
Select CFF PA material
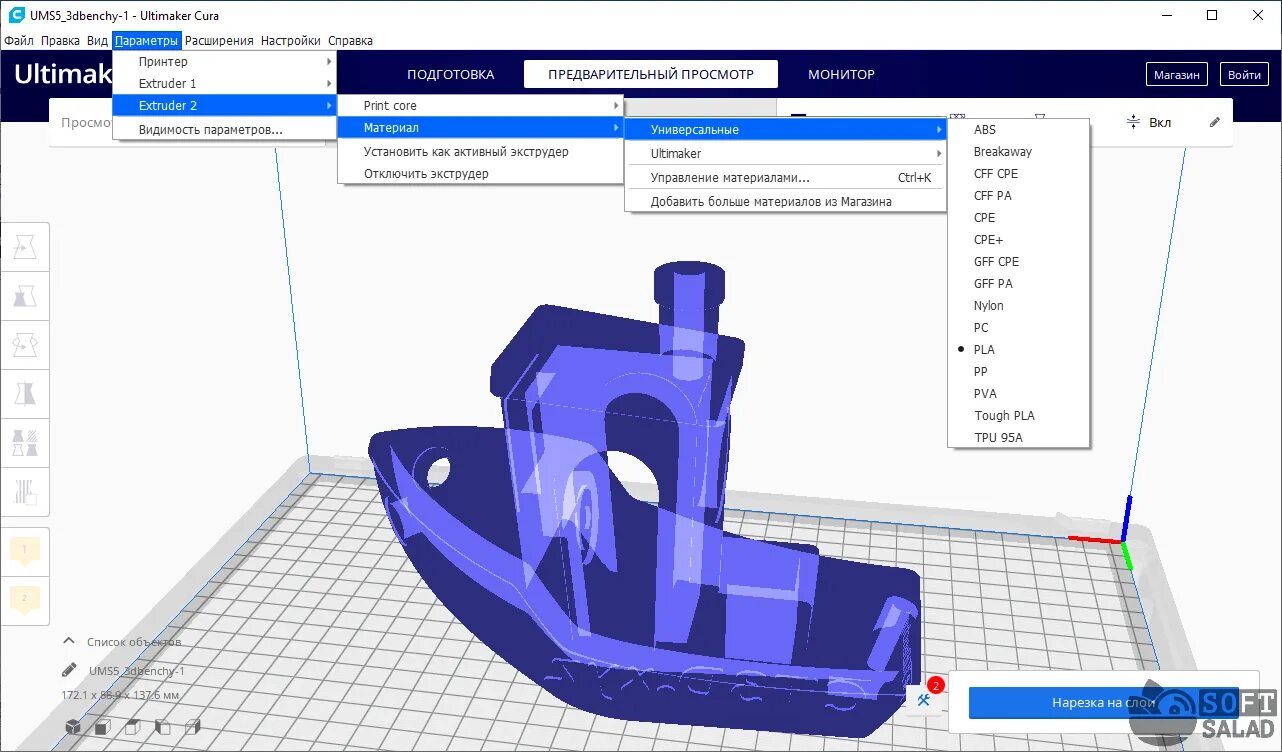pos(1018,196)
